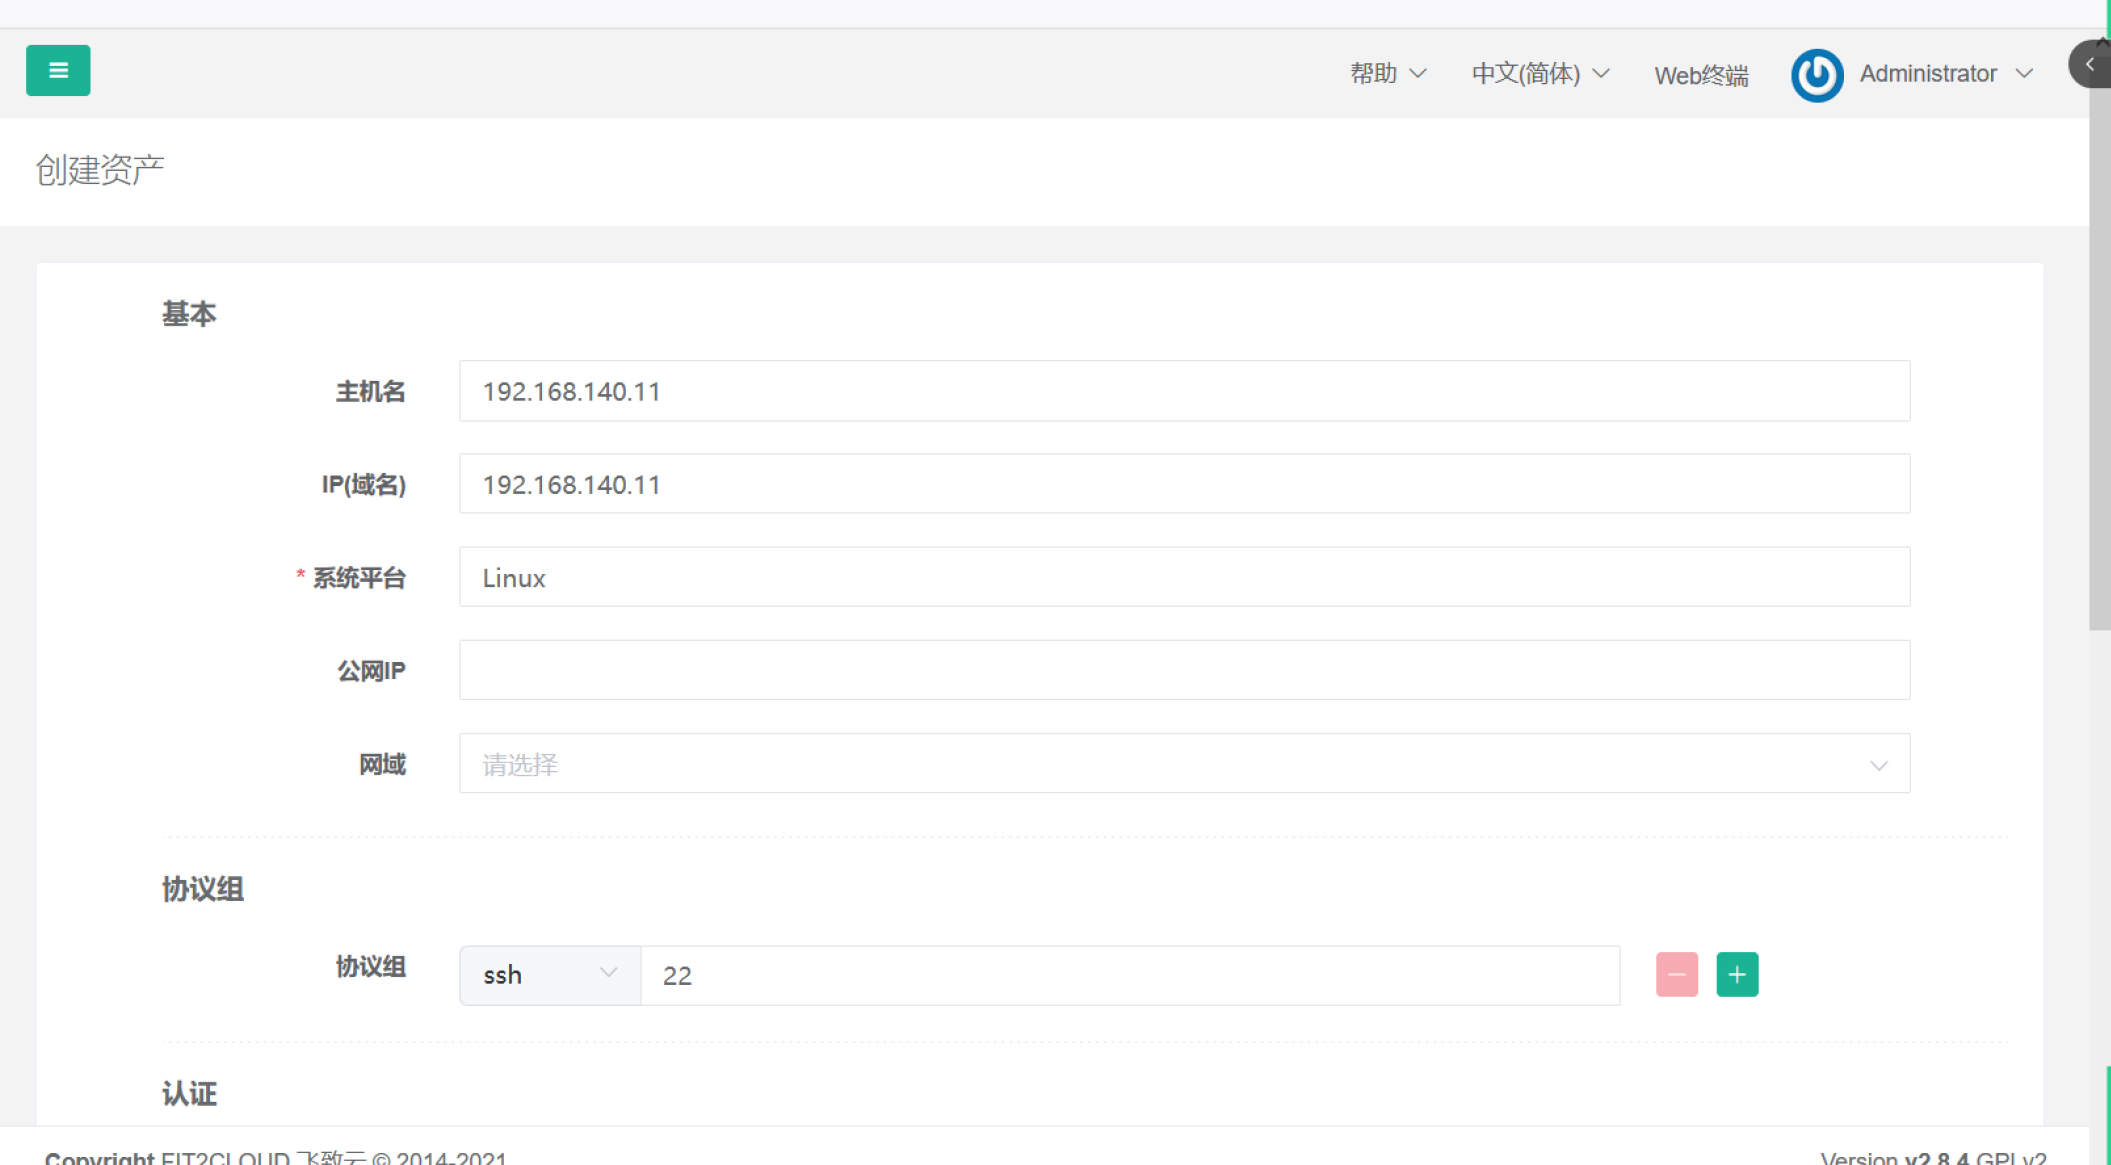Click chevron arrow in 网域 select
This screenshot has height=1165, width=2111.
[1878, 765]
